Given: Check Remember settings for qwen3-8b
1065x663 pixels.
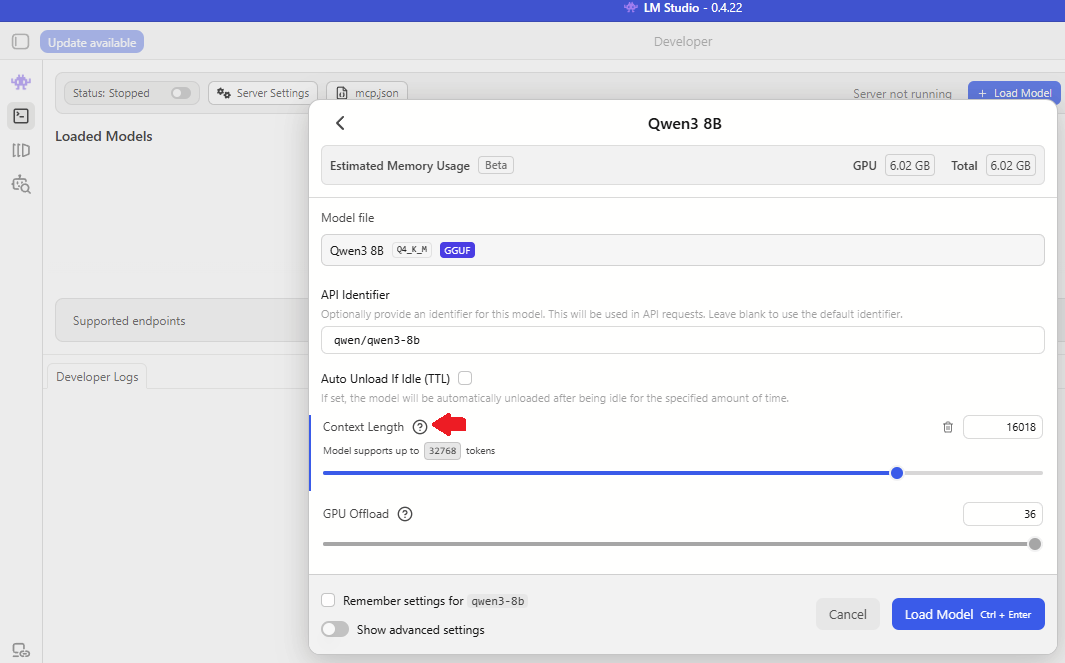Looking at the screenshot, I should 328,600.
